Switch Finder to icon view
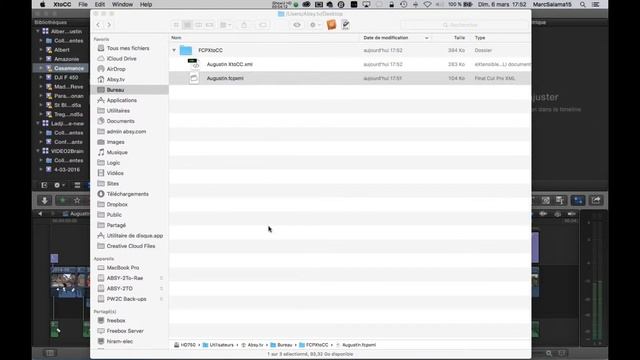The height and width of the screenshot is (360, 640). 176,25
